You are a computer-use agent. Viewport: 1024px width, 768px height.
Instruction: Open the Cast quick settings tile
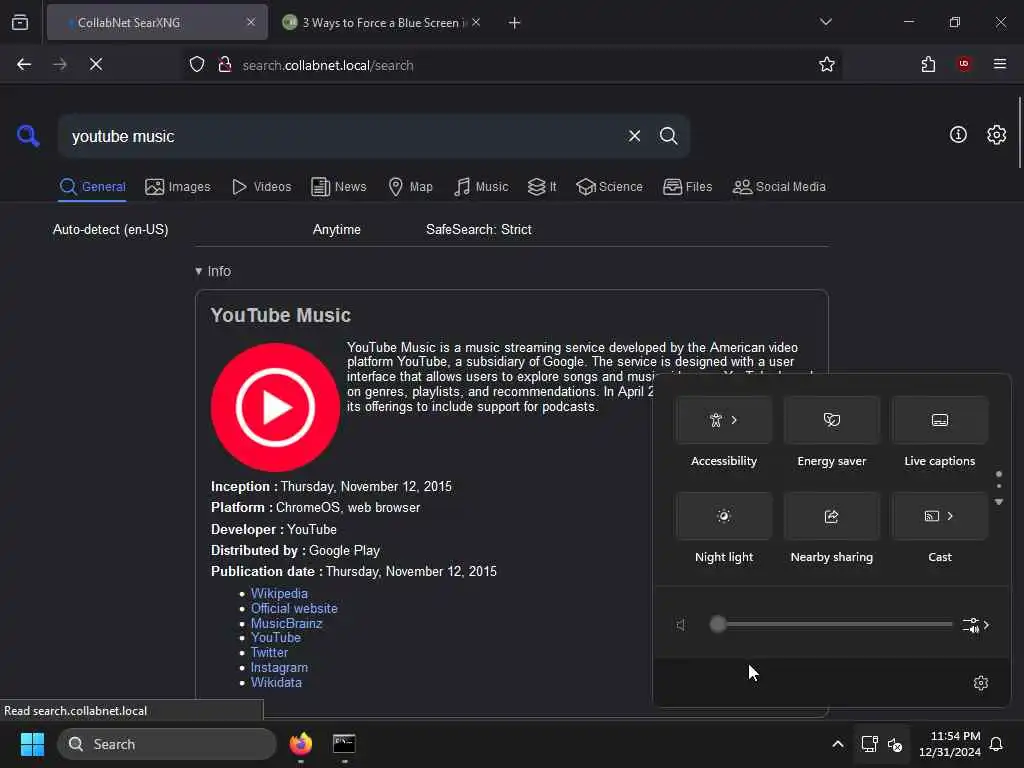click(939, 516)
